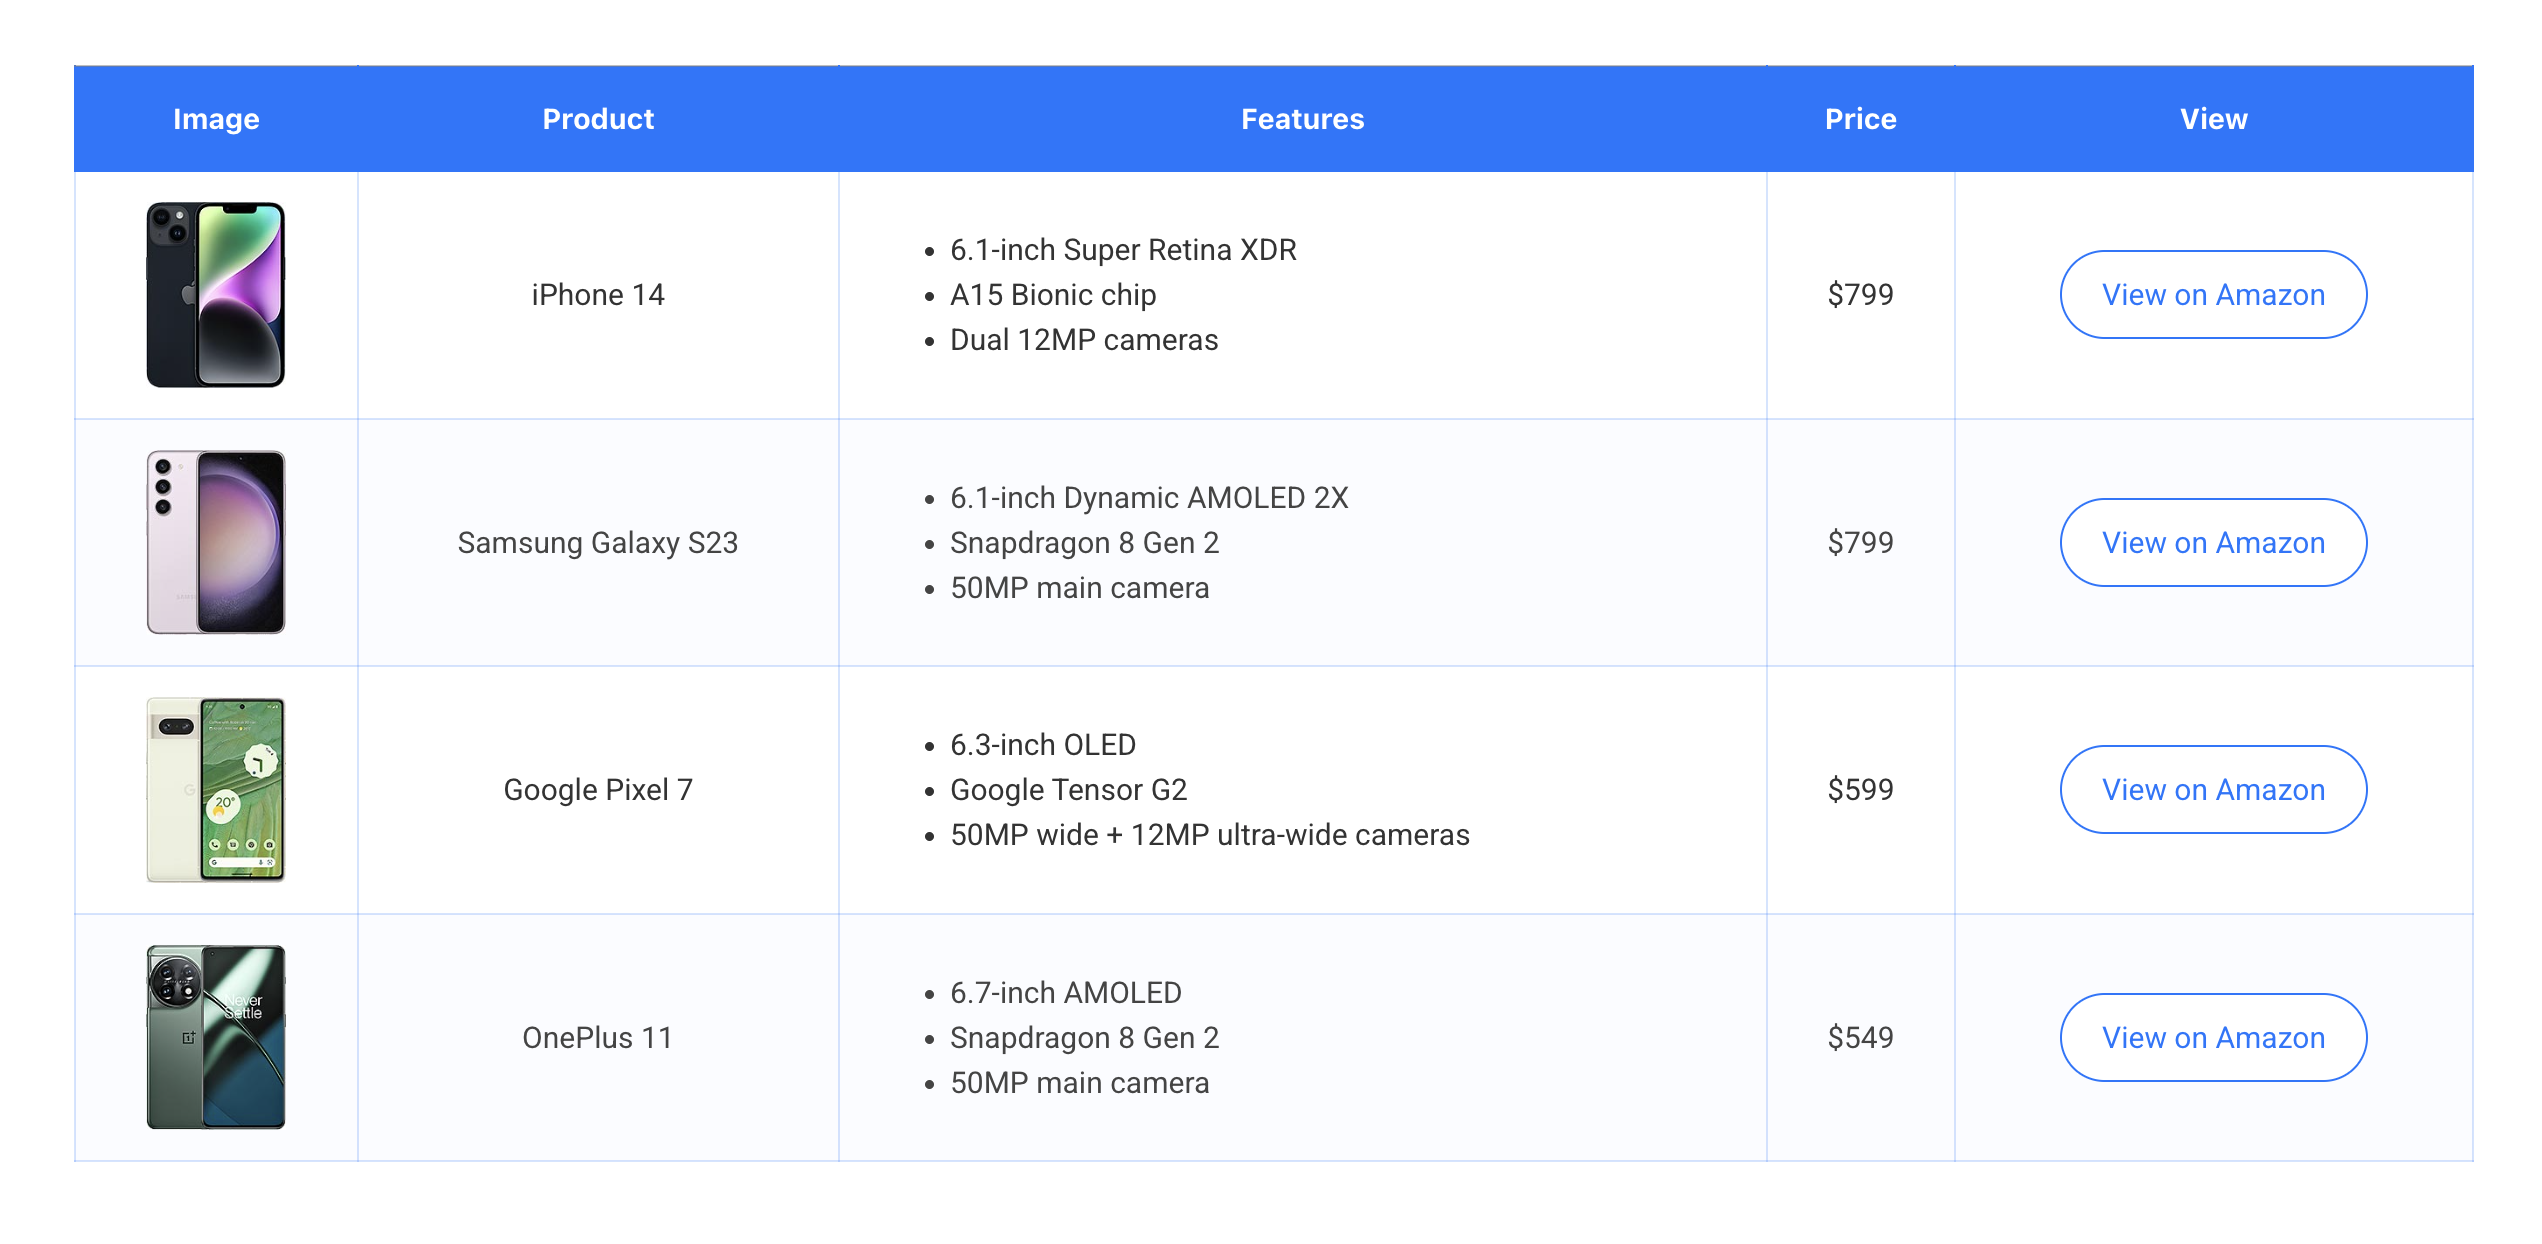Click the iPhone 14 product image
Screen dimensions: 2542x1244
[x=216, y=295]
